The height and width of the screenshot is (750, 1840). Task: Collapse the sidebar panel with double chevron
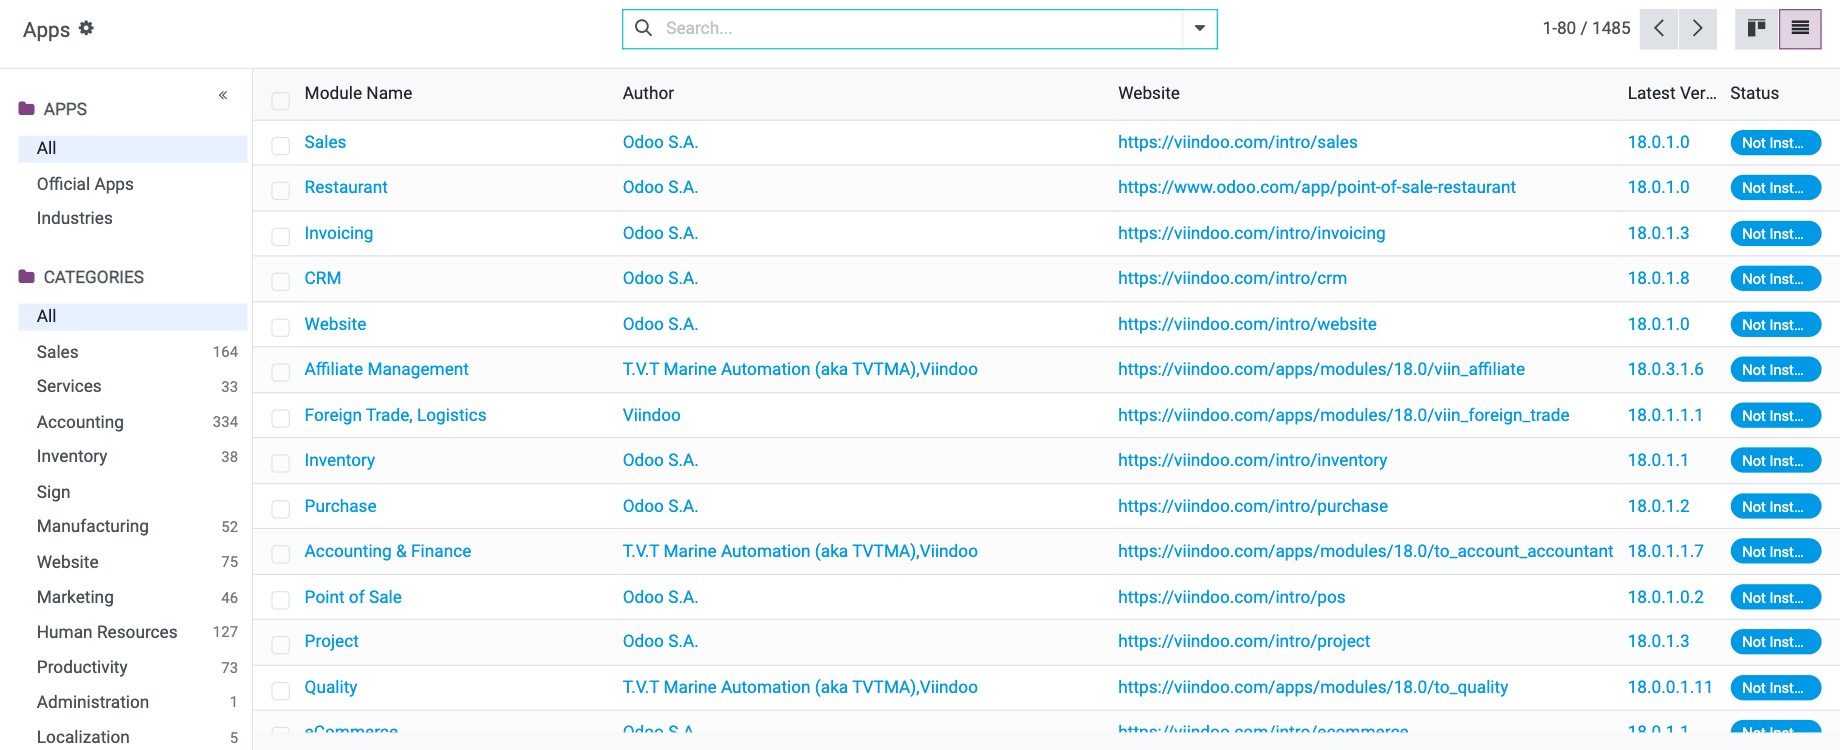click(x=223, y=95)
